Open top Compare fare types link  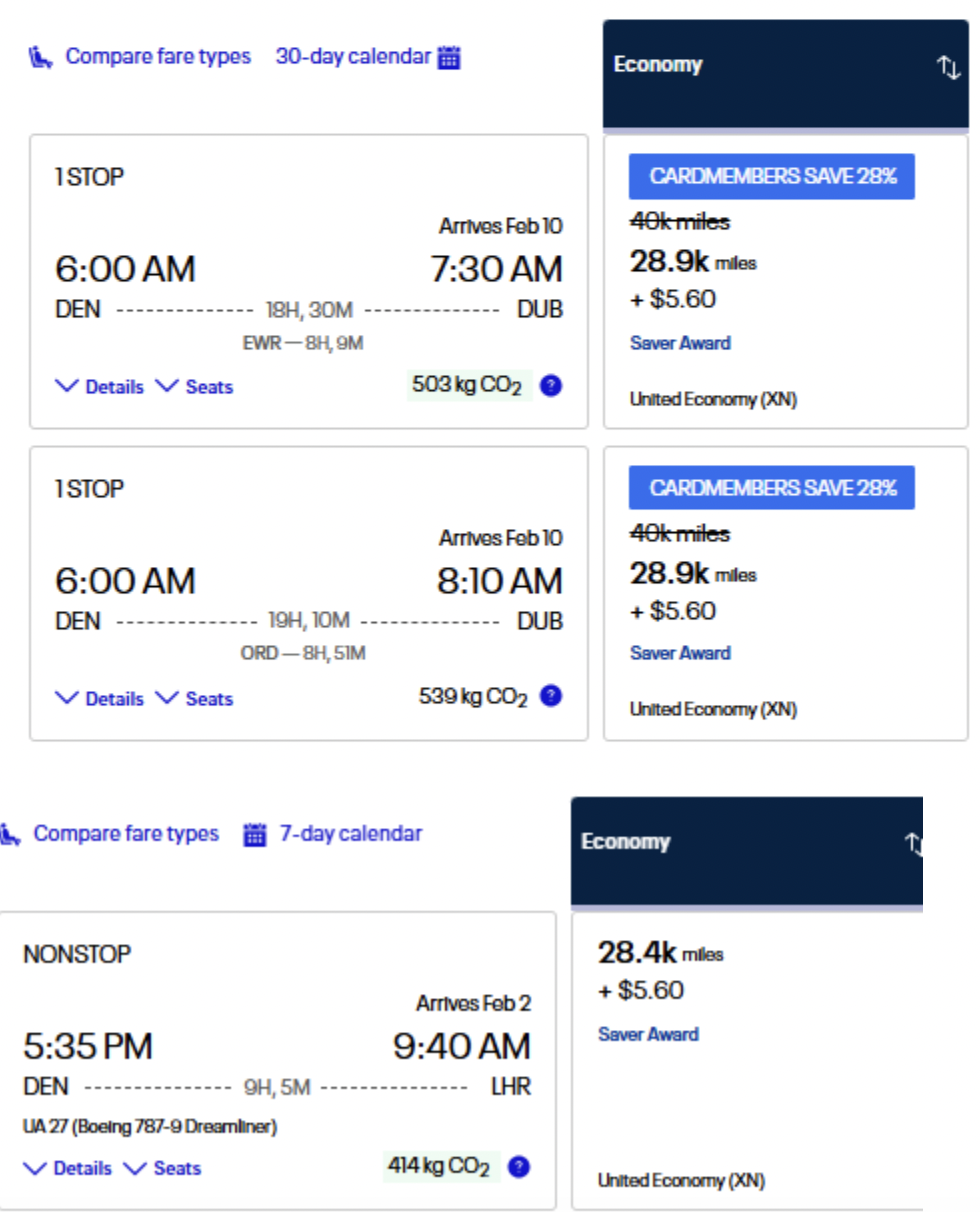pos(158,57)
